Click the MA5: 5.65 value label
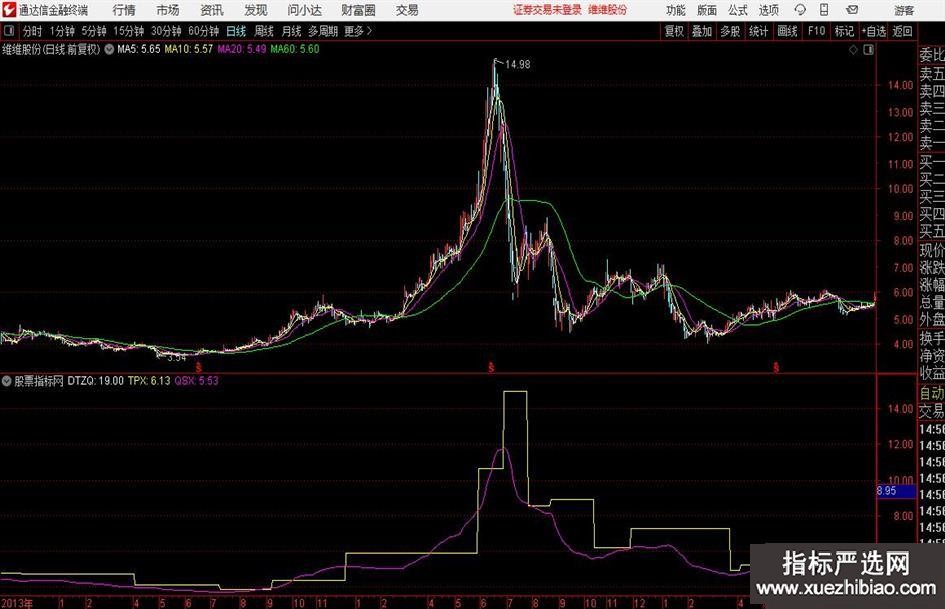945x609 pixels. [x=139, y=49]
